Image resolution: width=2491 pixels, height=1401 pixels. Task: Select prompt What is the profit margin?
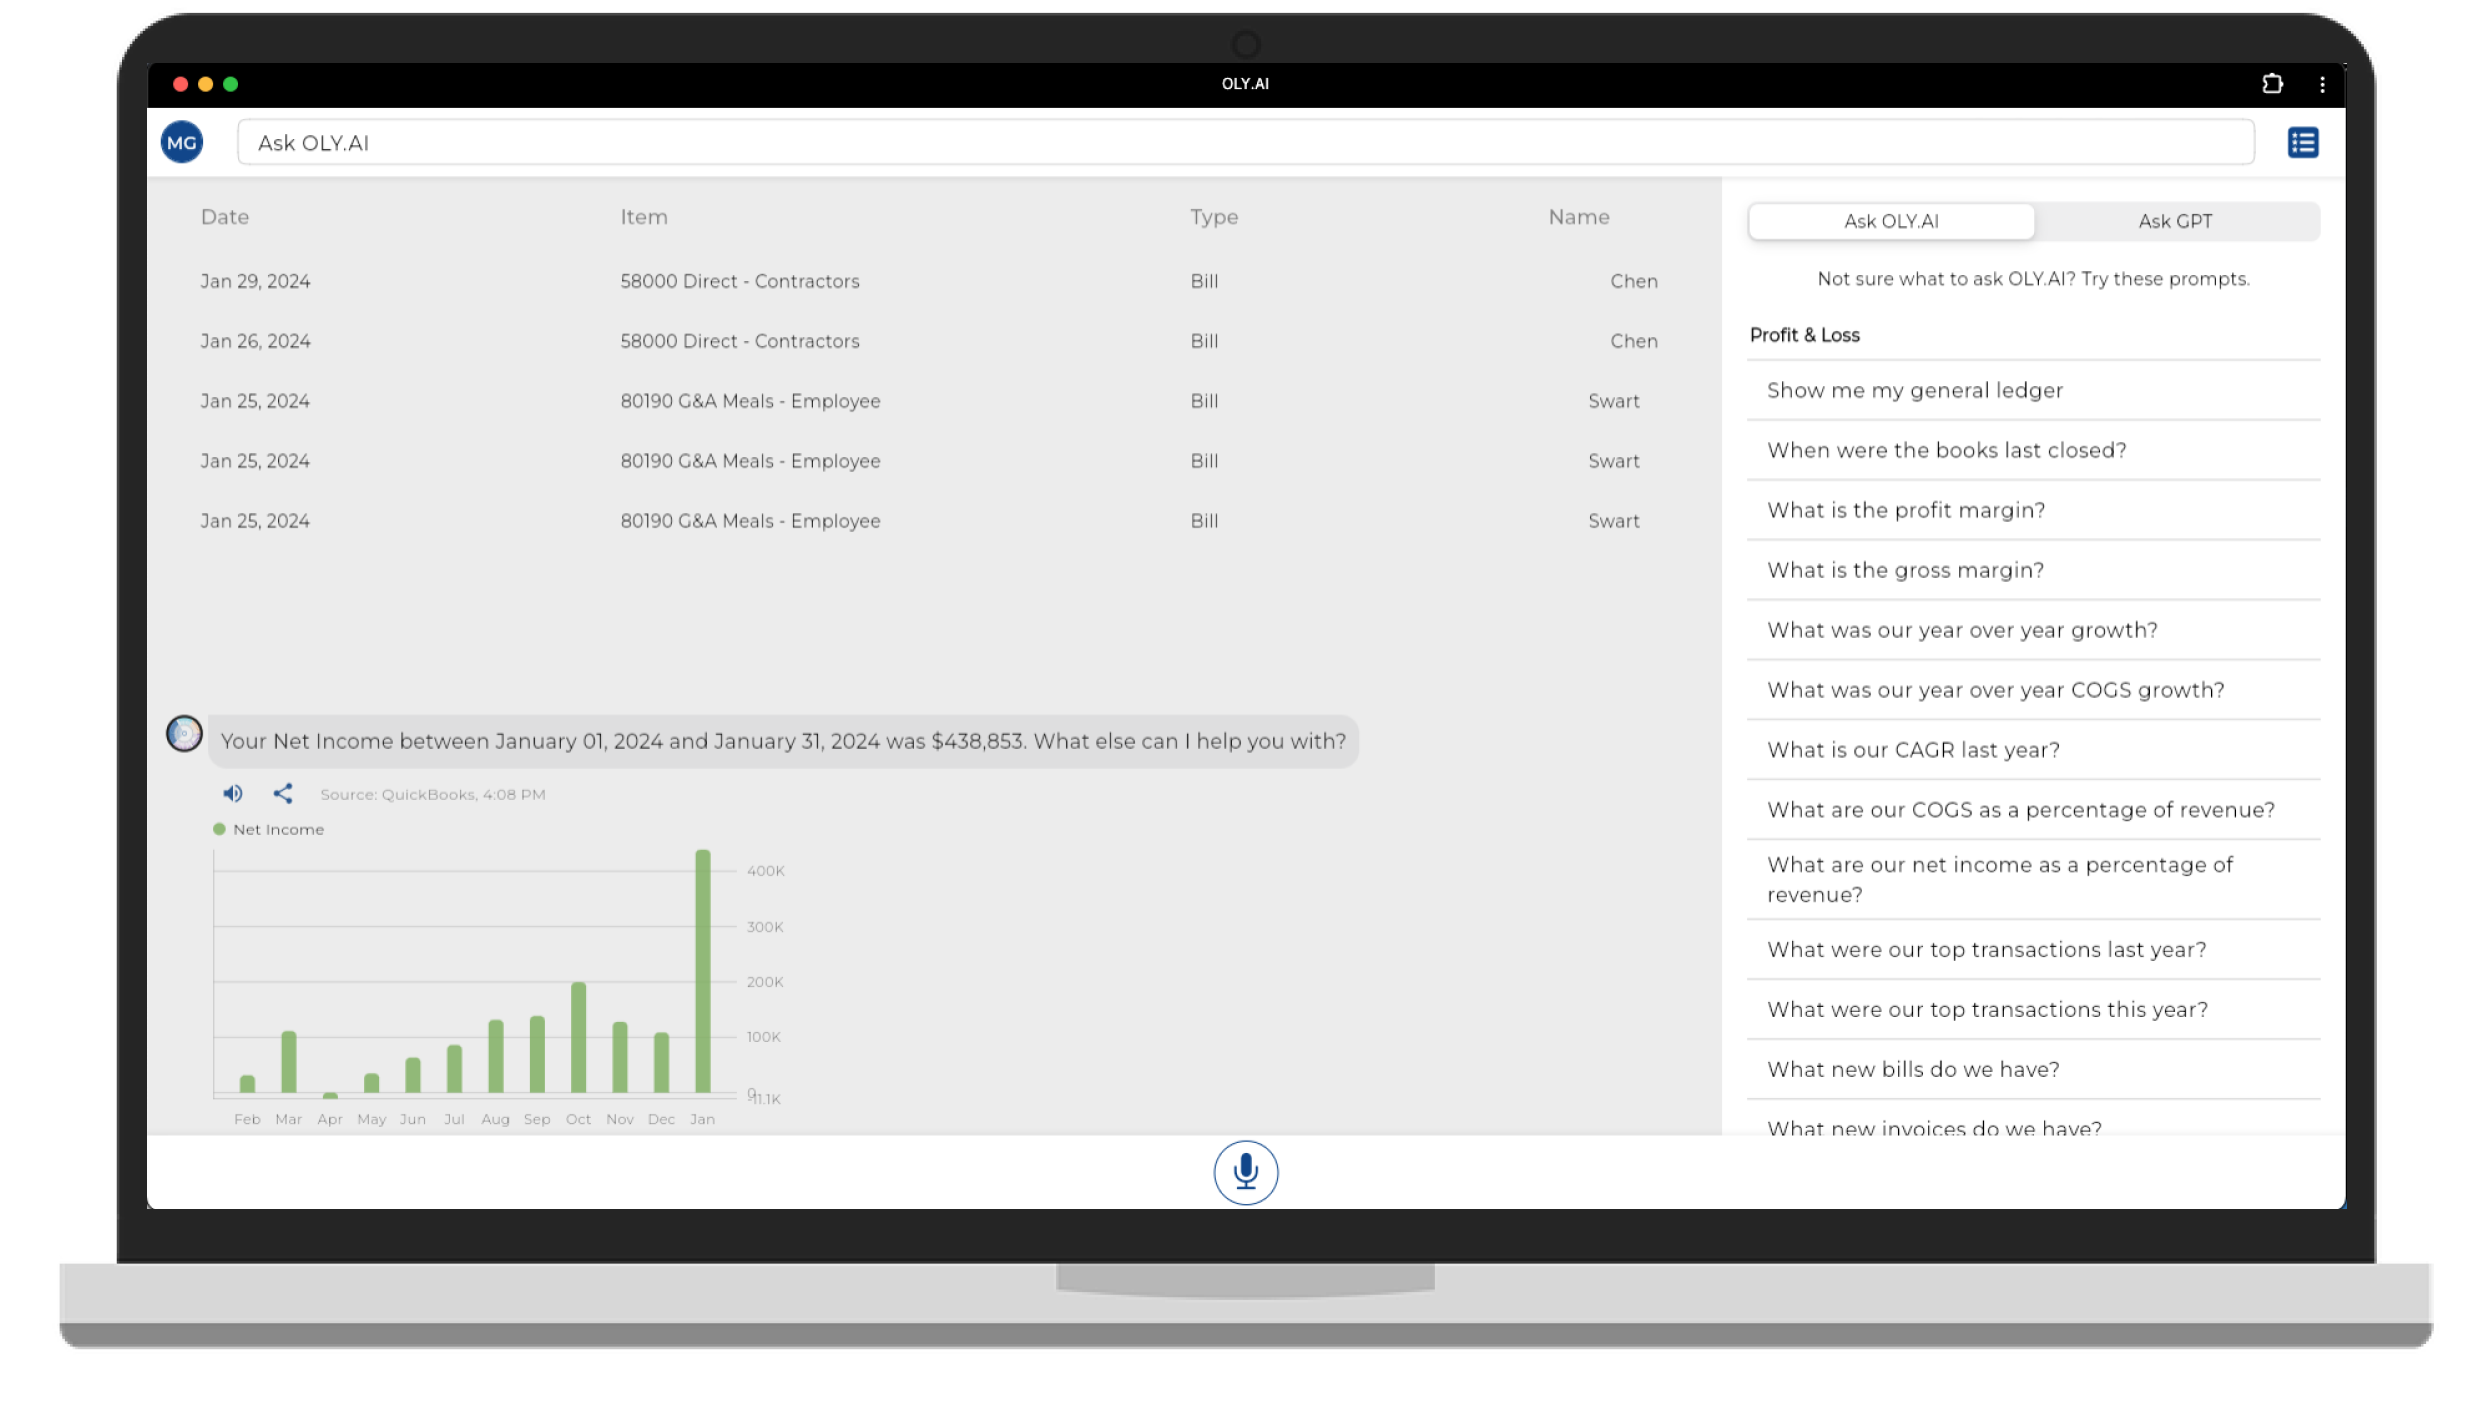tap(1905, 511)
